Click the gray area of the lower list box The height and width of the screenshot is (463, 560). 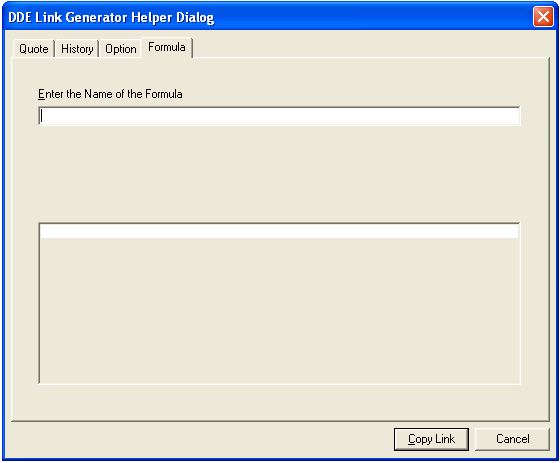pyautogui.click(x=279, y=310)
